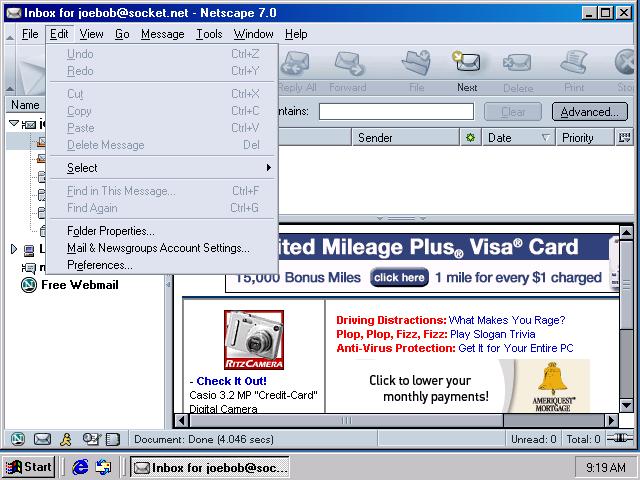This screenshot has width=640, height=480.
Task: Click the Delete toolbar icon
Action: (517, 63)
